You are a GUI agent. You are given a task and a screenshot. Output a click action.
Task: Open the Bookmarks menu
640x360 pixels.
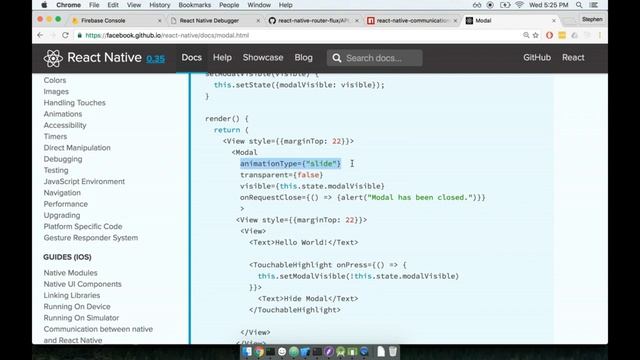(x=194, y=5)
